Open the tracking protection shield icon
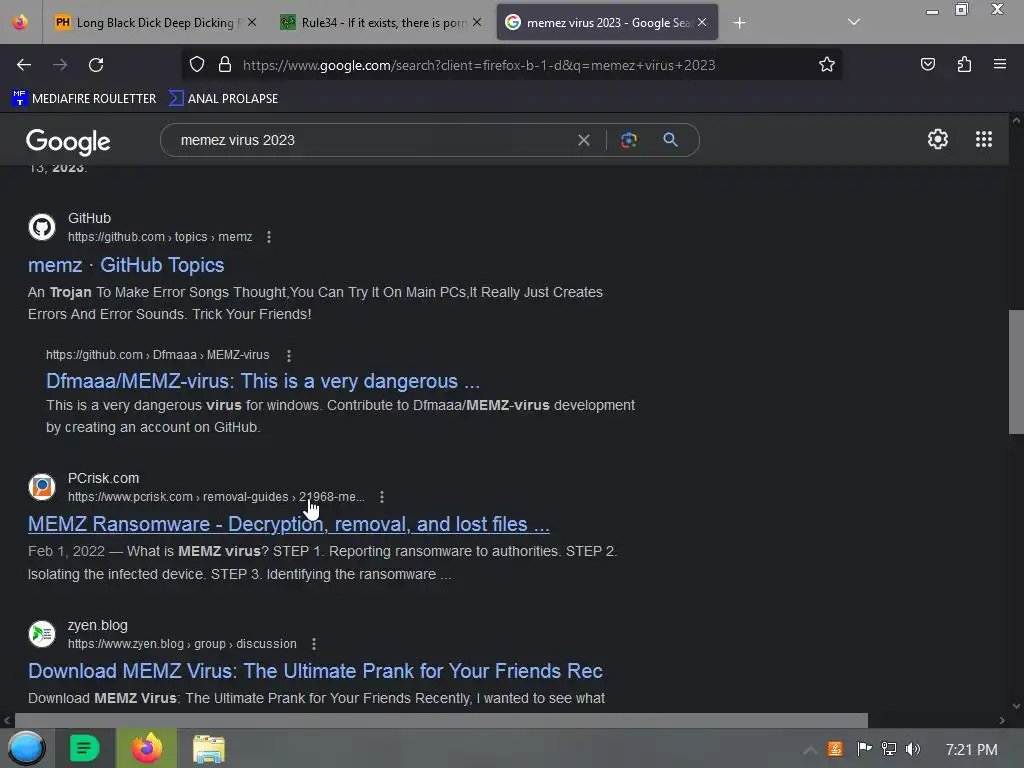This screenshot has width=1024, height=768. click(x=197, y=65)
